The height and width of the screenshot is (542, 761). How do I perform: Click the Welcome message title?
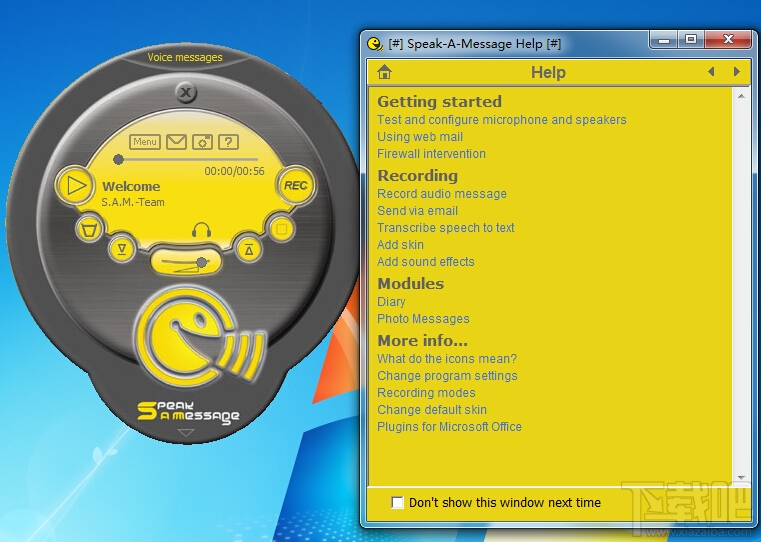tap(131, 186)
